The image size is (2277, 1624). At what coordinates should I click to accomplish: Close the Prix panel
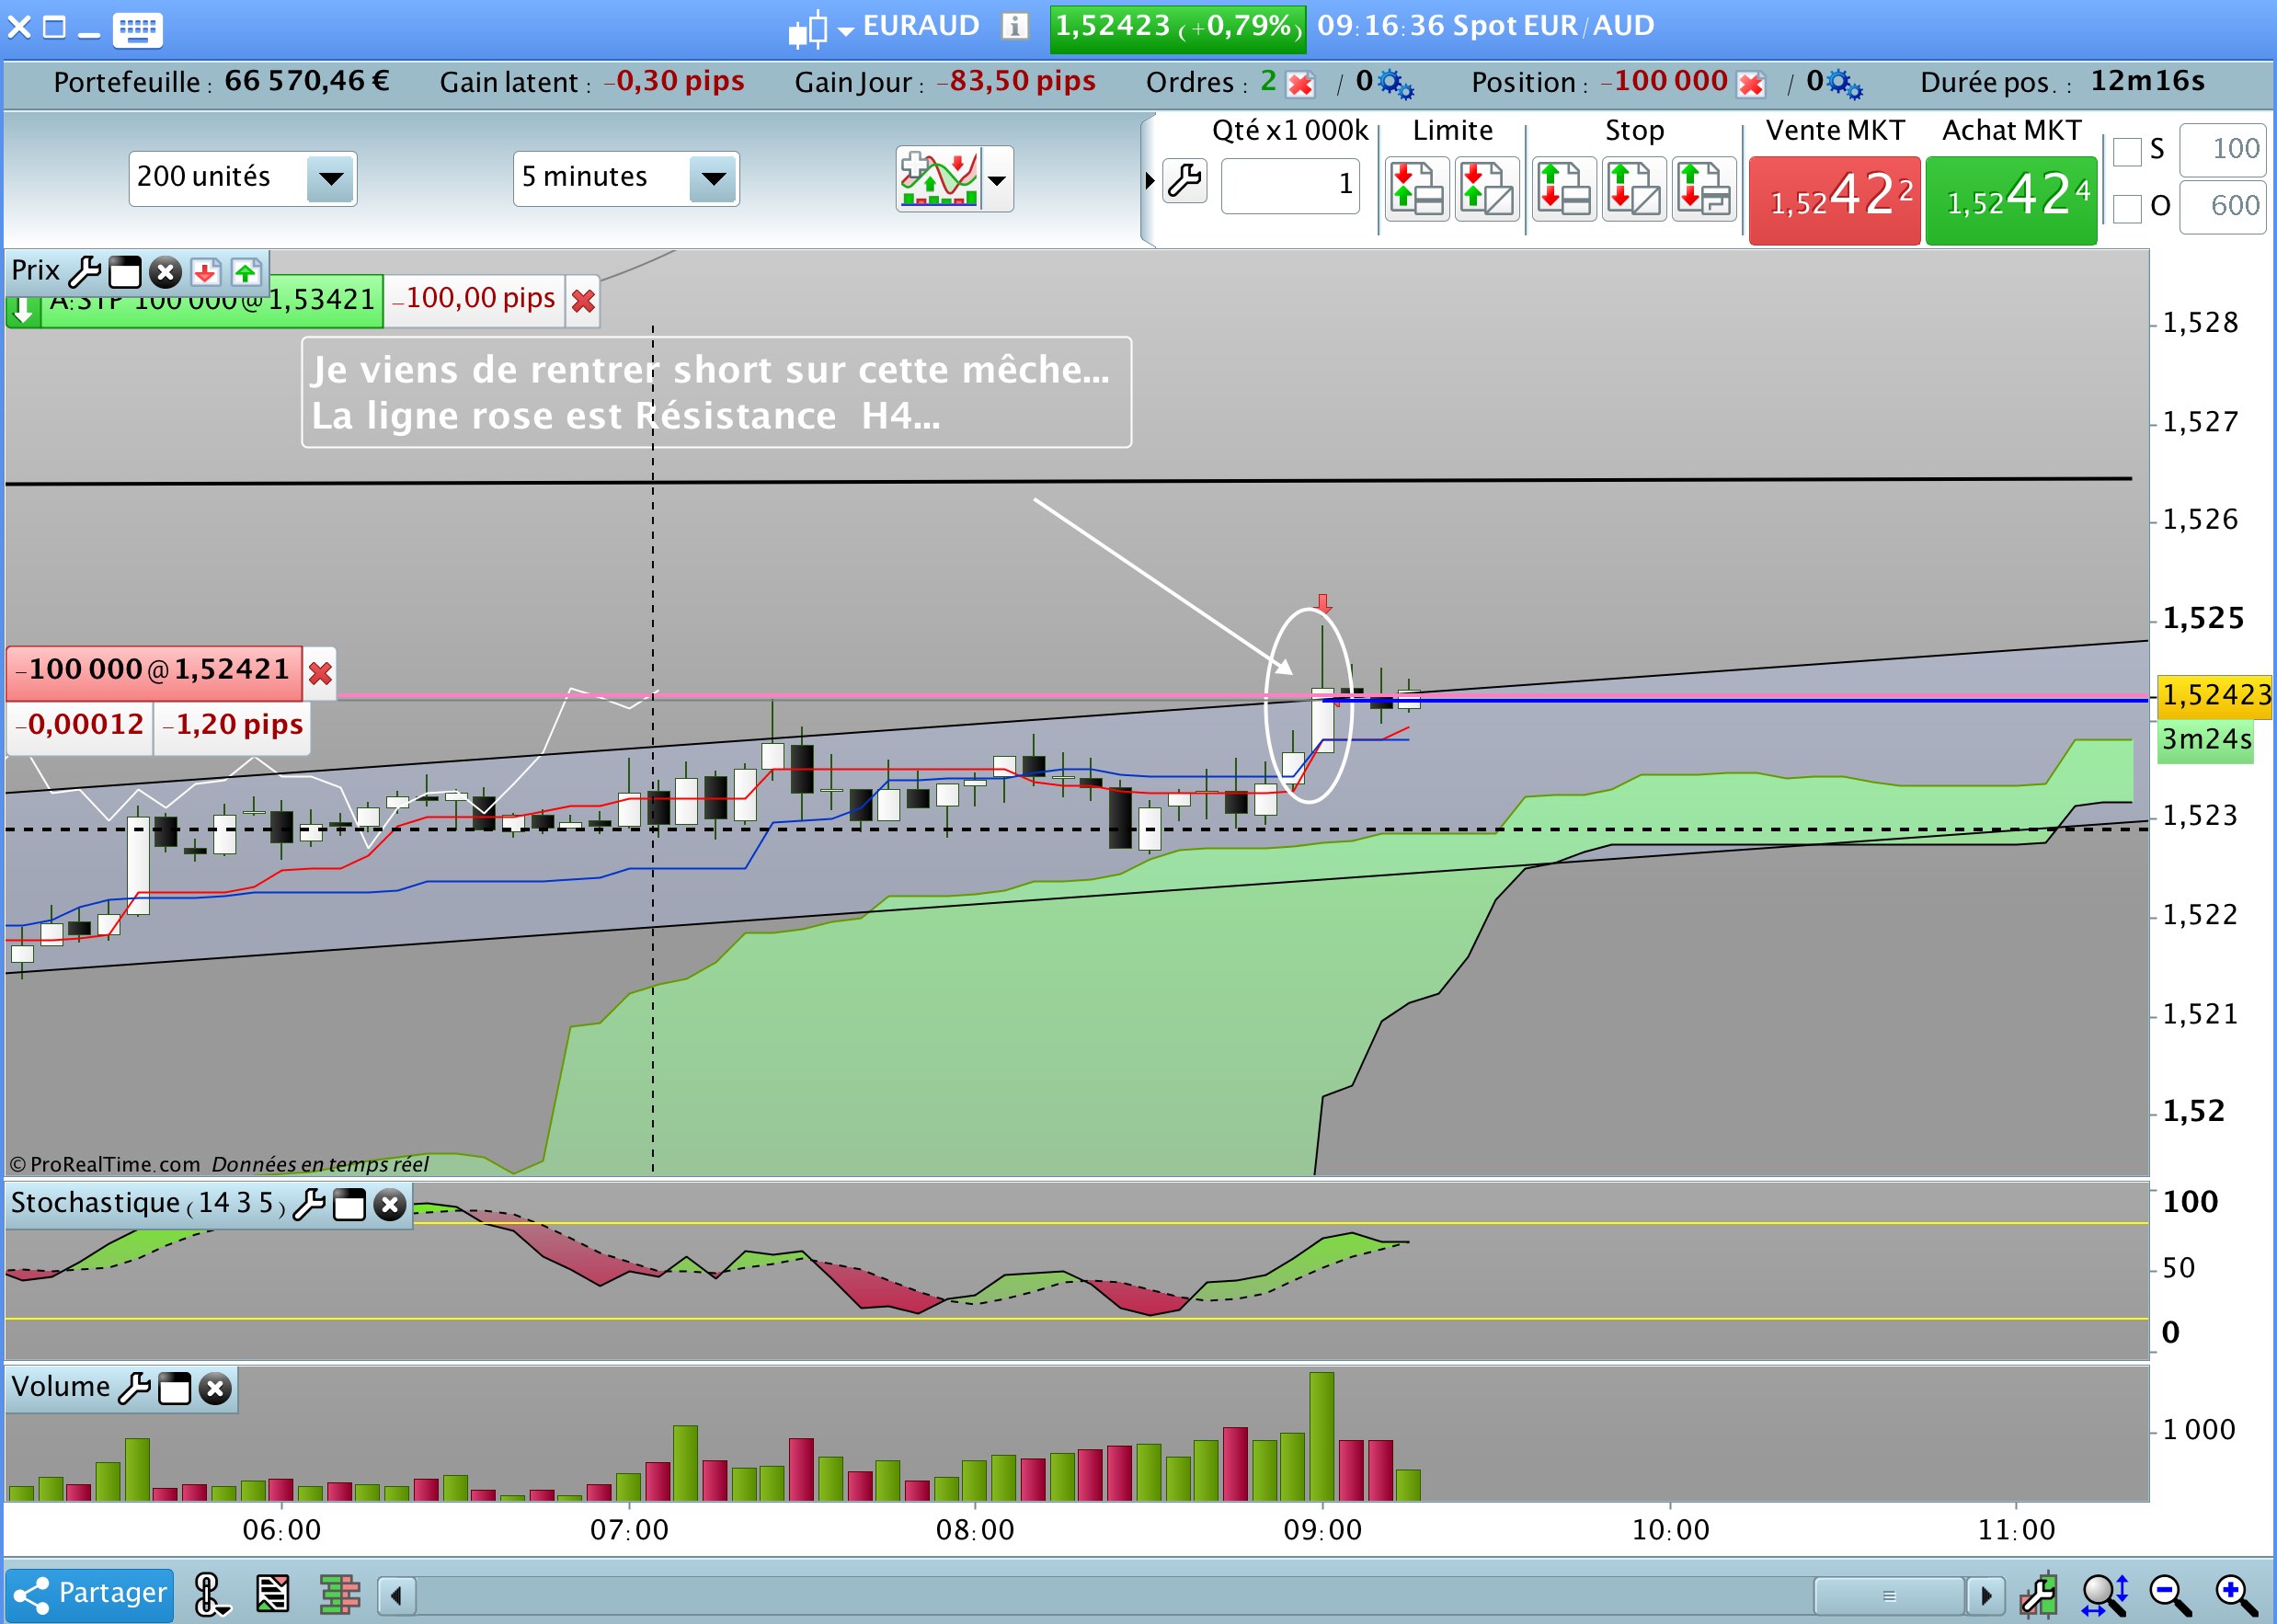pyautogui.click(x=165, y=272)
